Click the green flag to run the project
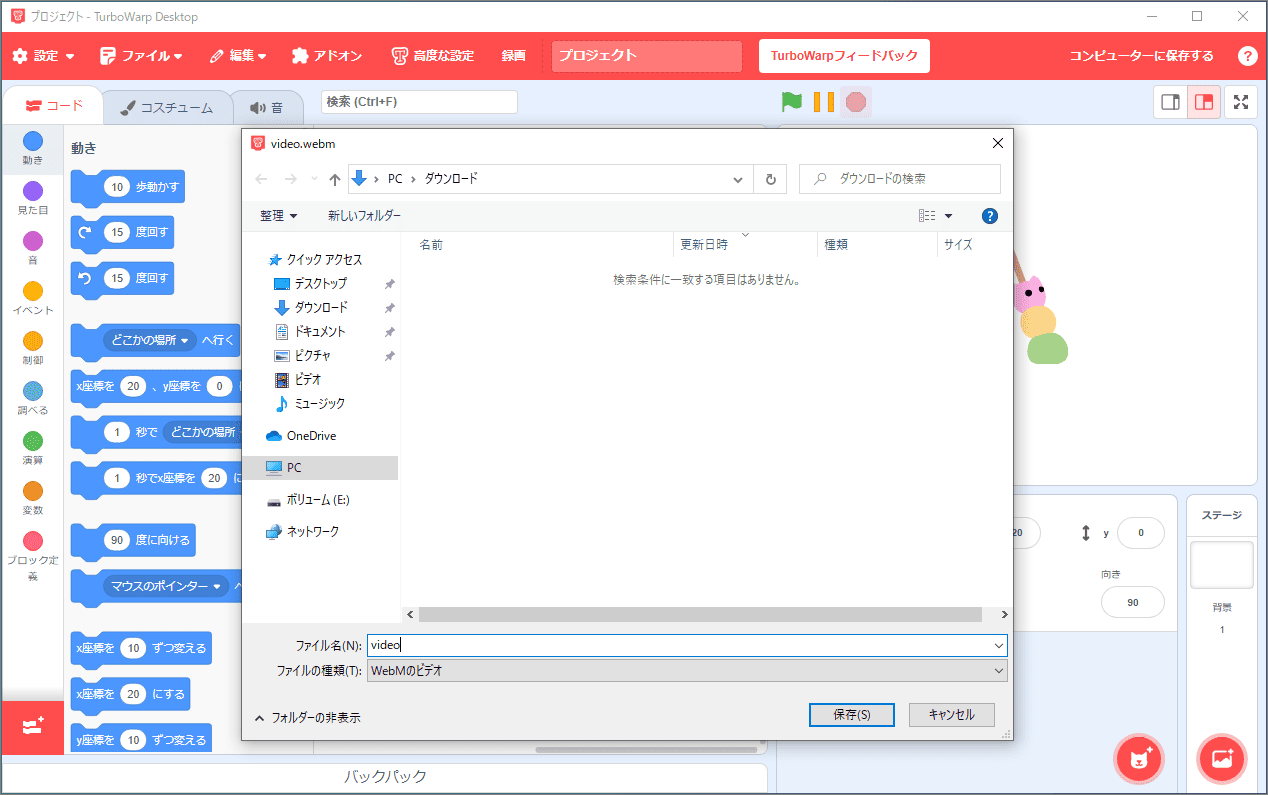This screenshot has width=1268, height=795. click(791, 101)
